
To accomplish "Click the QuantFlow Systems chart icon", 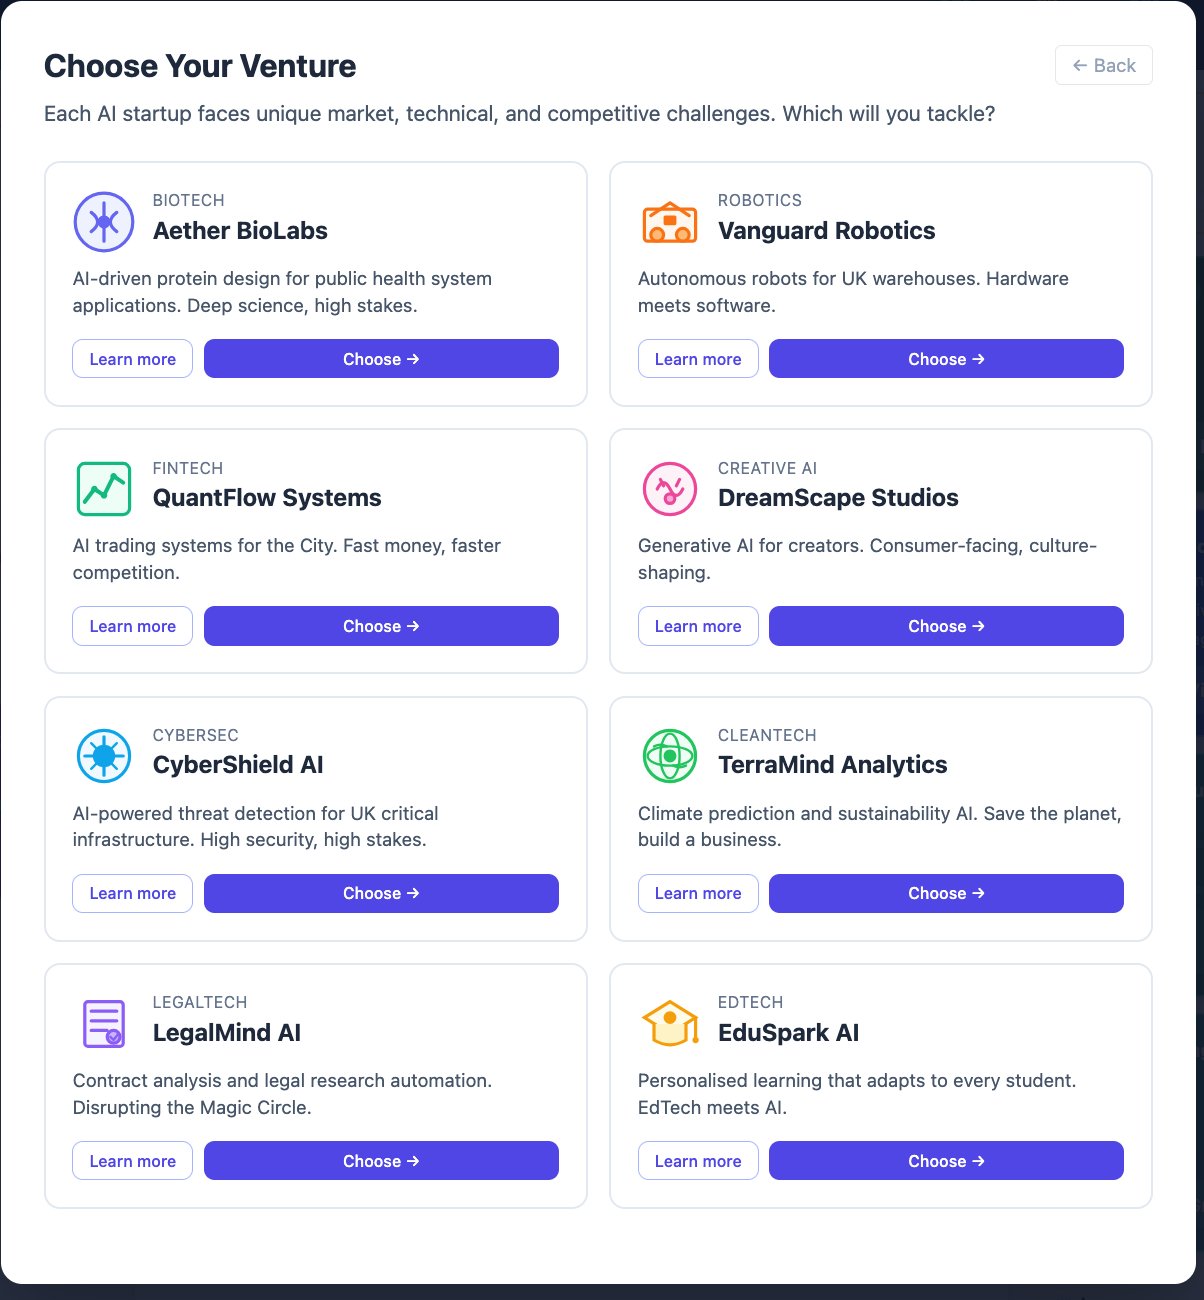I will tap(103, 489).
